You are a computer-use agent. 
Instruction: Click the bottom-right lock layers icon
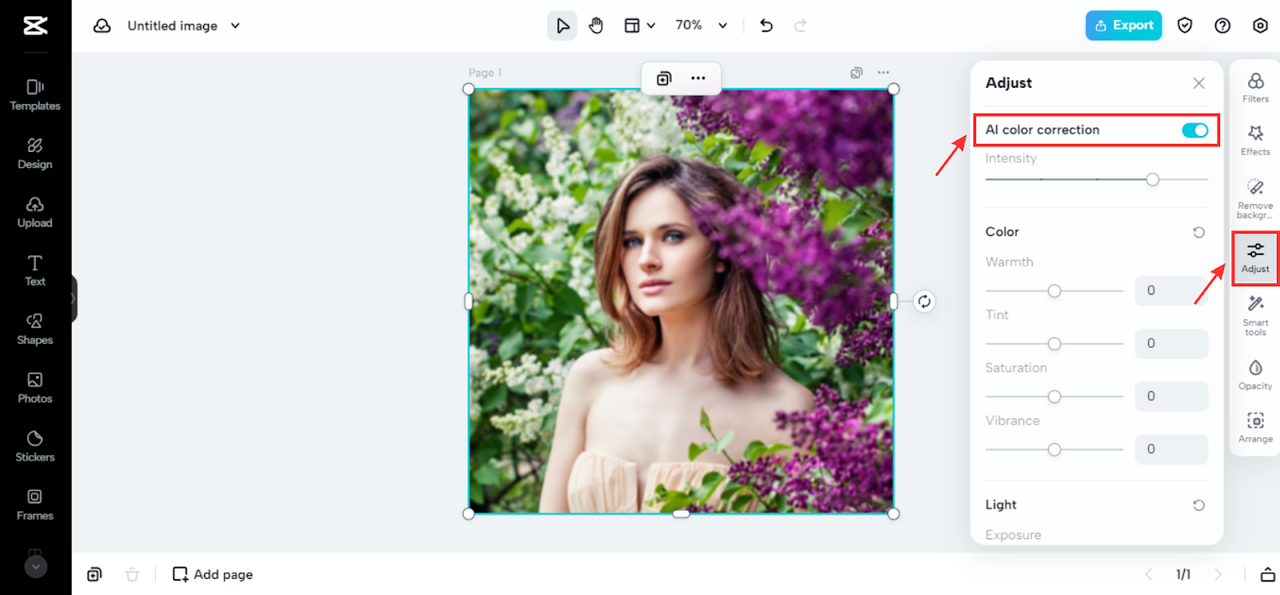pos(1267,574)
